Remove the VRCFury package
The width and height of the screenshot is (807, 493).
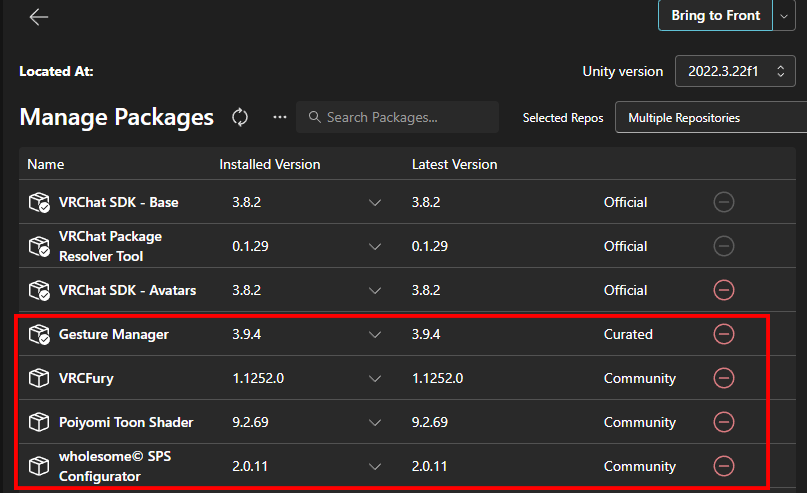pyautogui.click(x=724, y=378)
